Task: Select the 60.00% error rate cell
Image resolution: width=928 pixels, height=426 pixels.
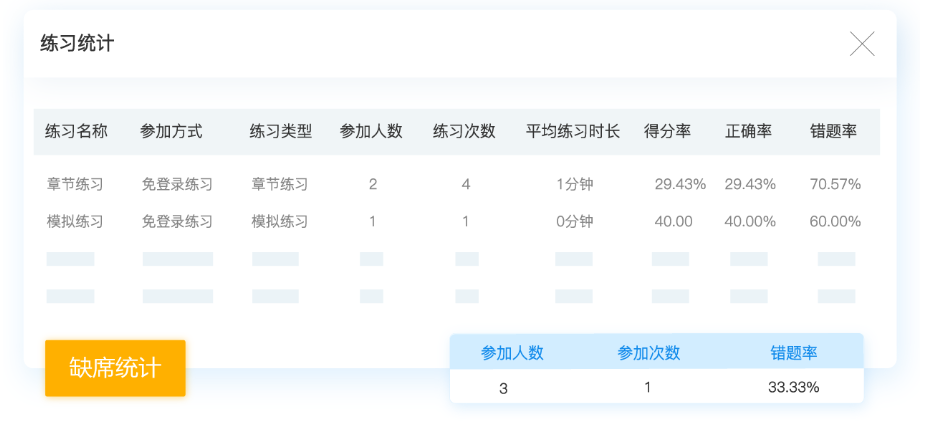Action: point(835,221)
